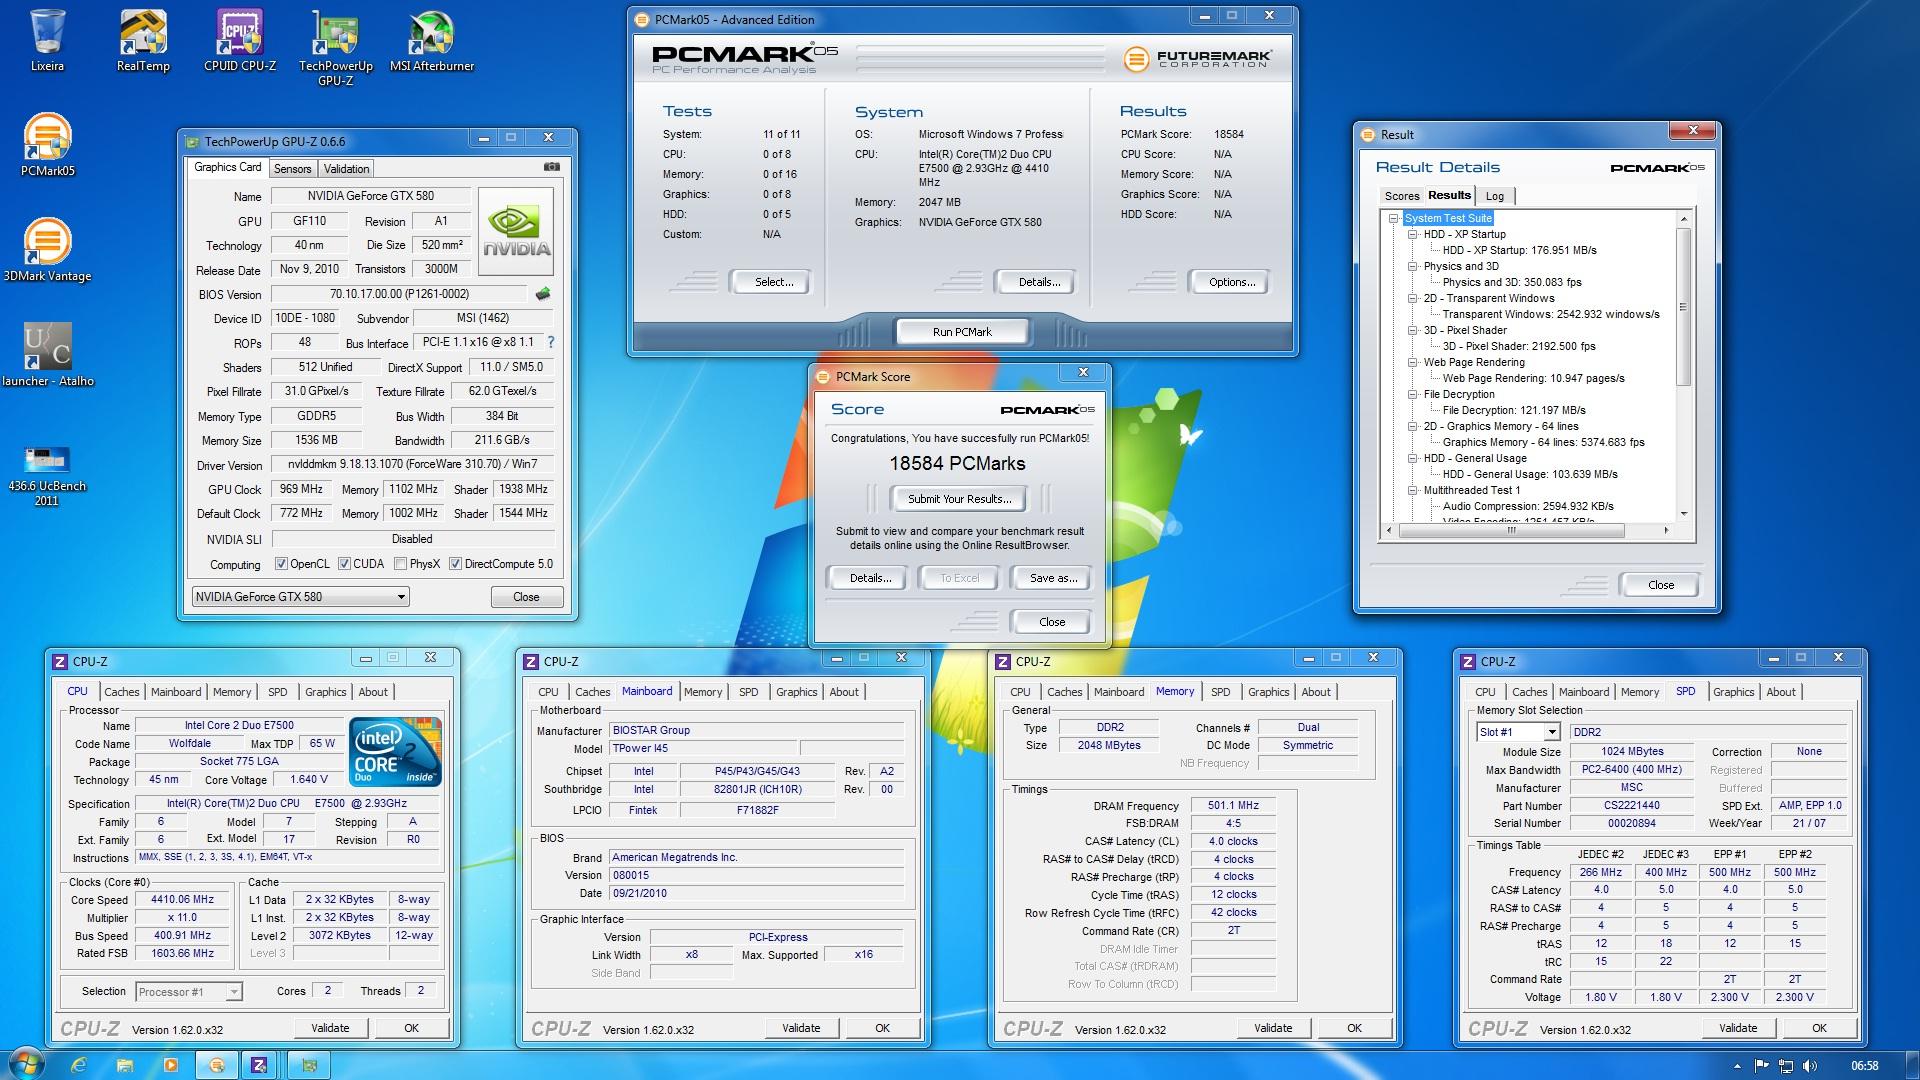Switch to CPU-Z taskbar button
The height and width of the screenshot is (1080, 1920).
pyautogui.click(x=260, y=1065)
